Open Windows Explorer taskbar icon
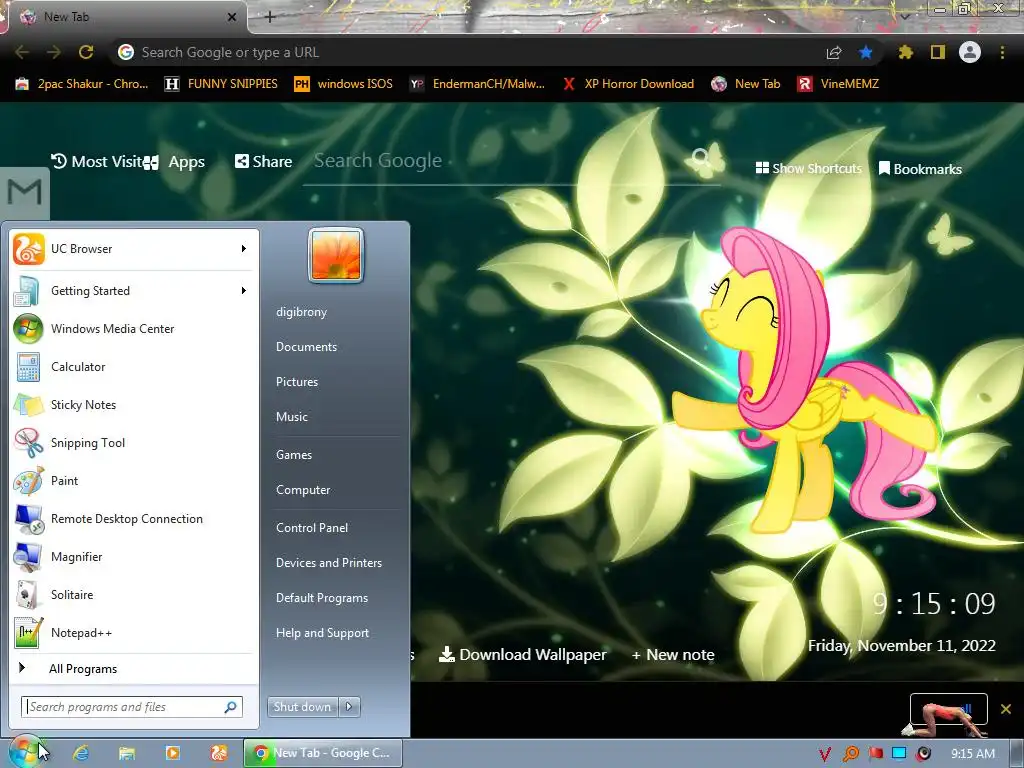This screenshot has width=1024, height=768. click(x=127, y=753)
